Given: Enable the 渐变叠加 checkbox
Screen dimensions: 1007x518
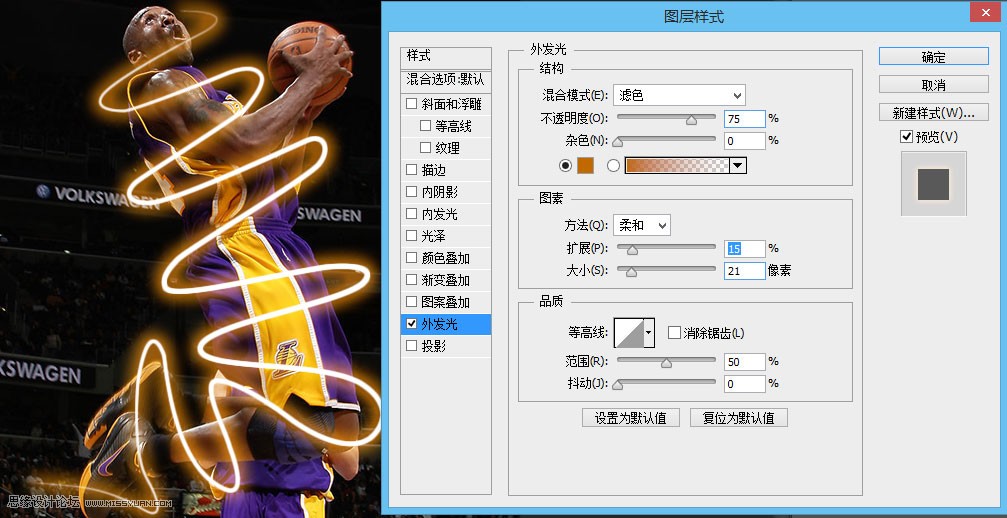Looking at the screenshot, I should pos(412,280).
